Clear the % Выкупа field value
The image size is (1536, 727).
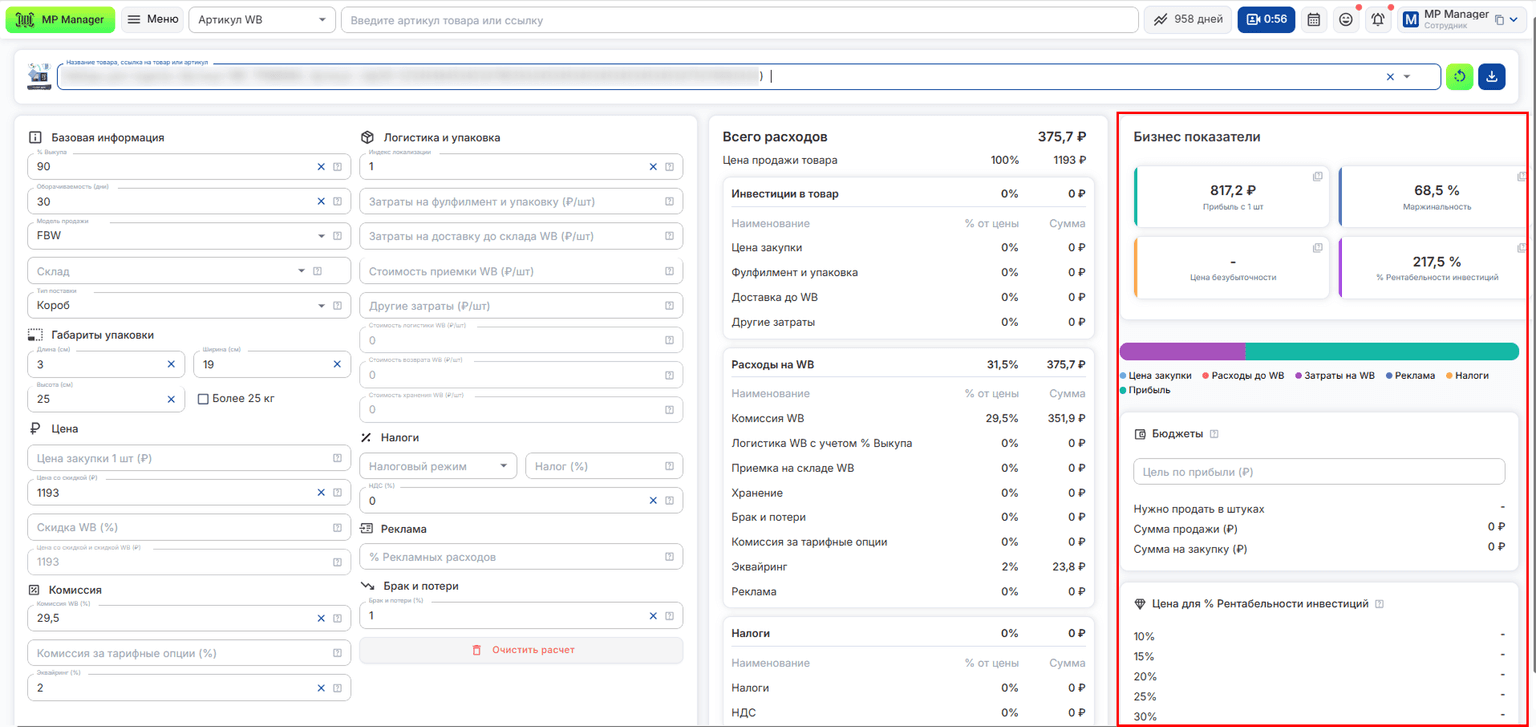(321, 167)
